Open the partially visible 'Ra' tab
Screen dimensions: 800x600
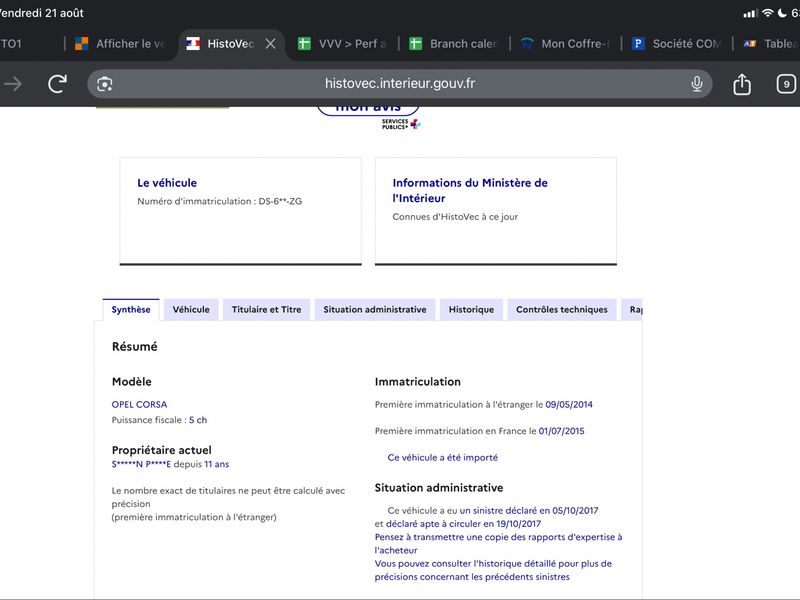point(632,310)
